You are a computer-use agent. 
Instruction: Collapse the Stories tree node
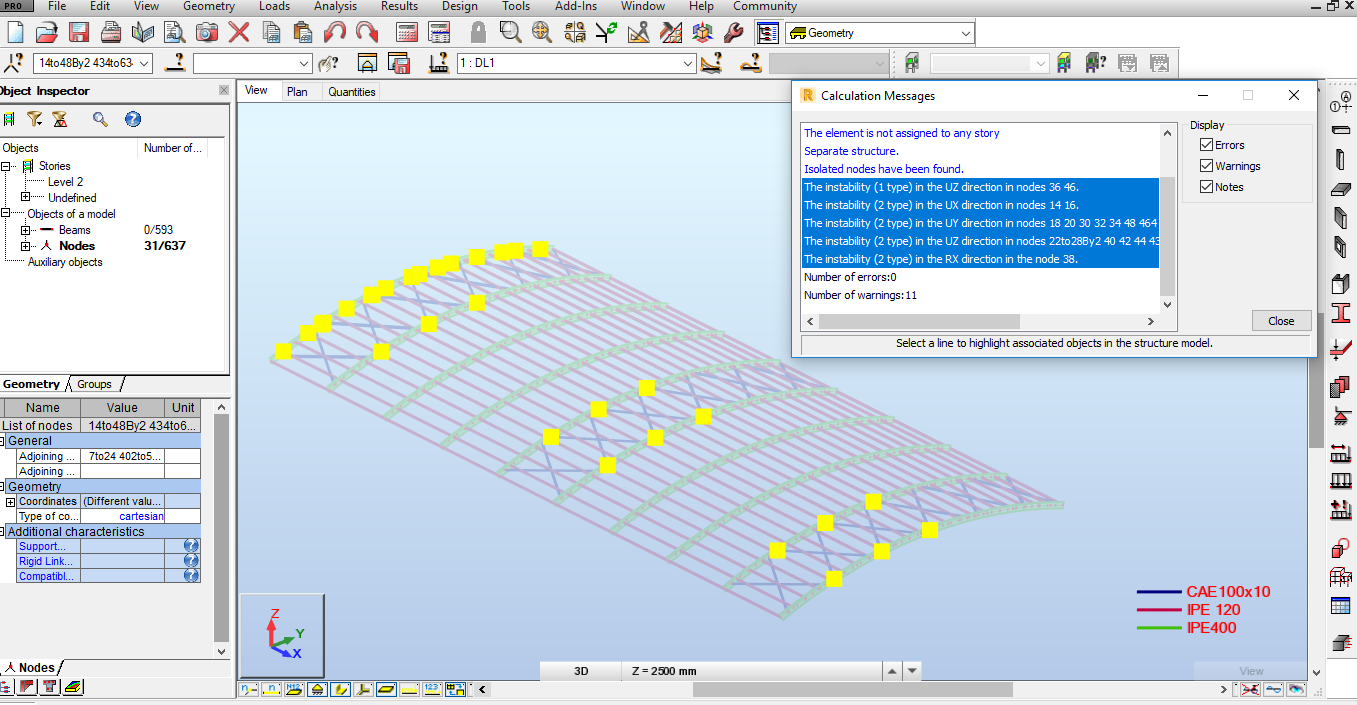click(x=6, y=166)
